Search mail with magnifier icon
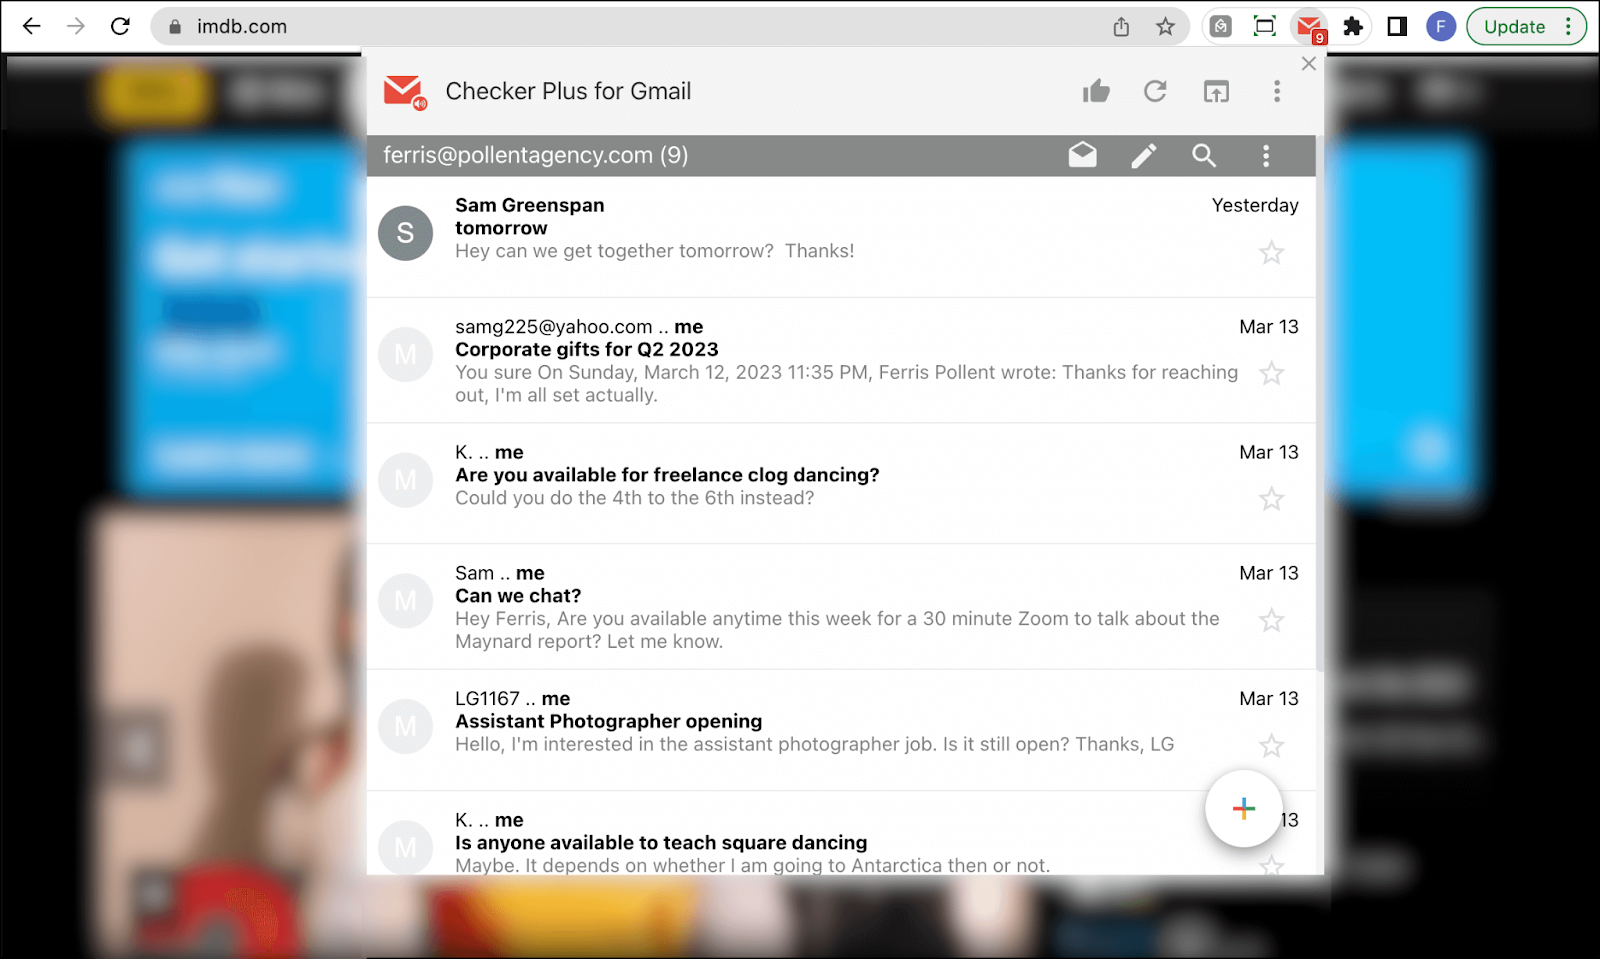 coord(1204,155)
